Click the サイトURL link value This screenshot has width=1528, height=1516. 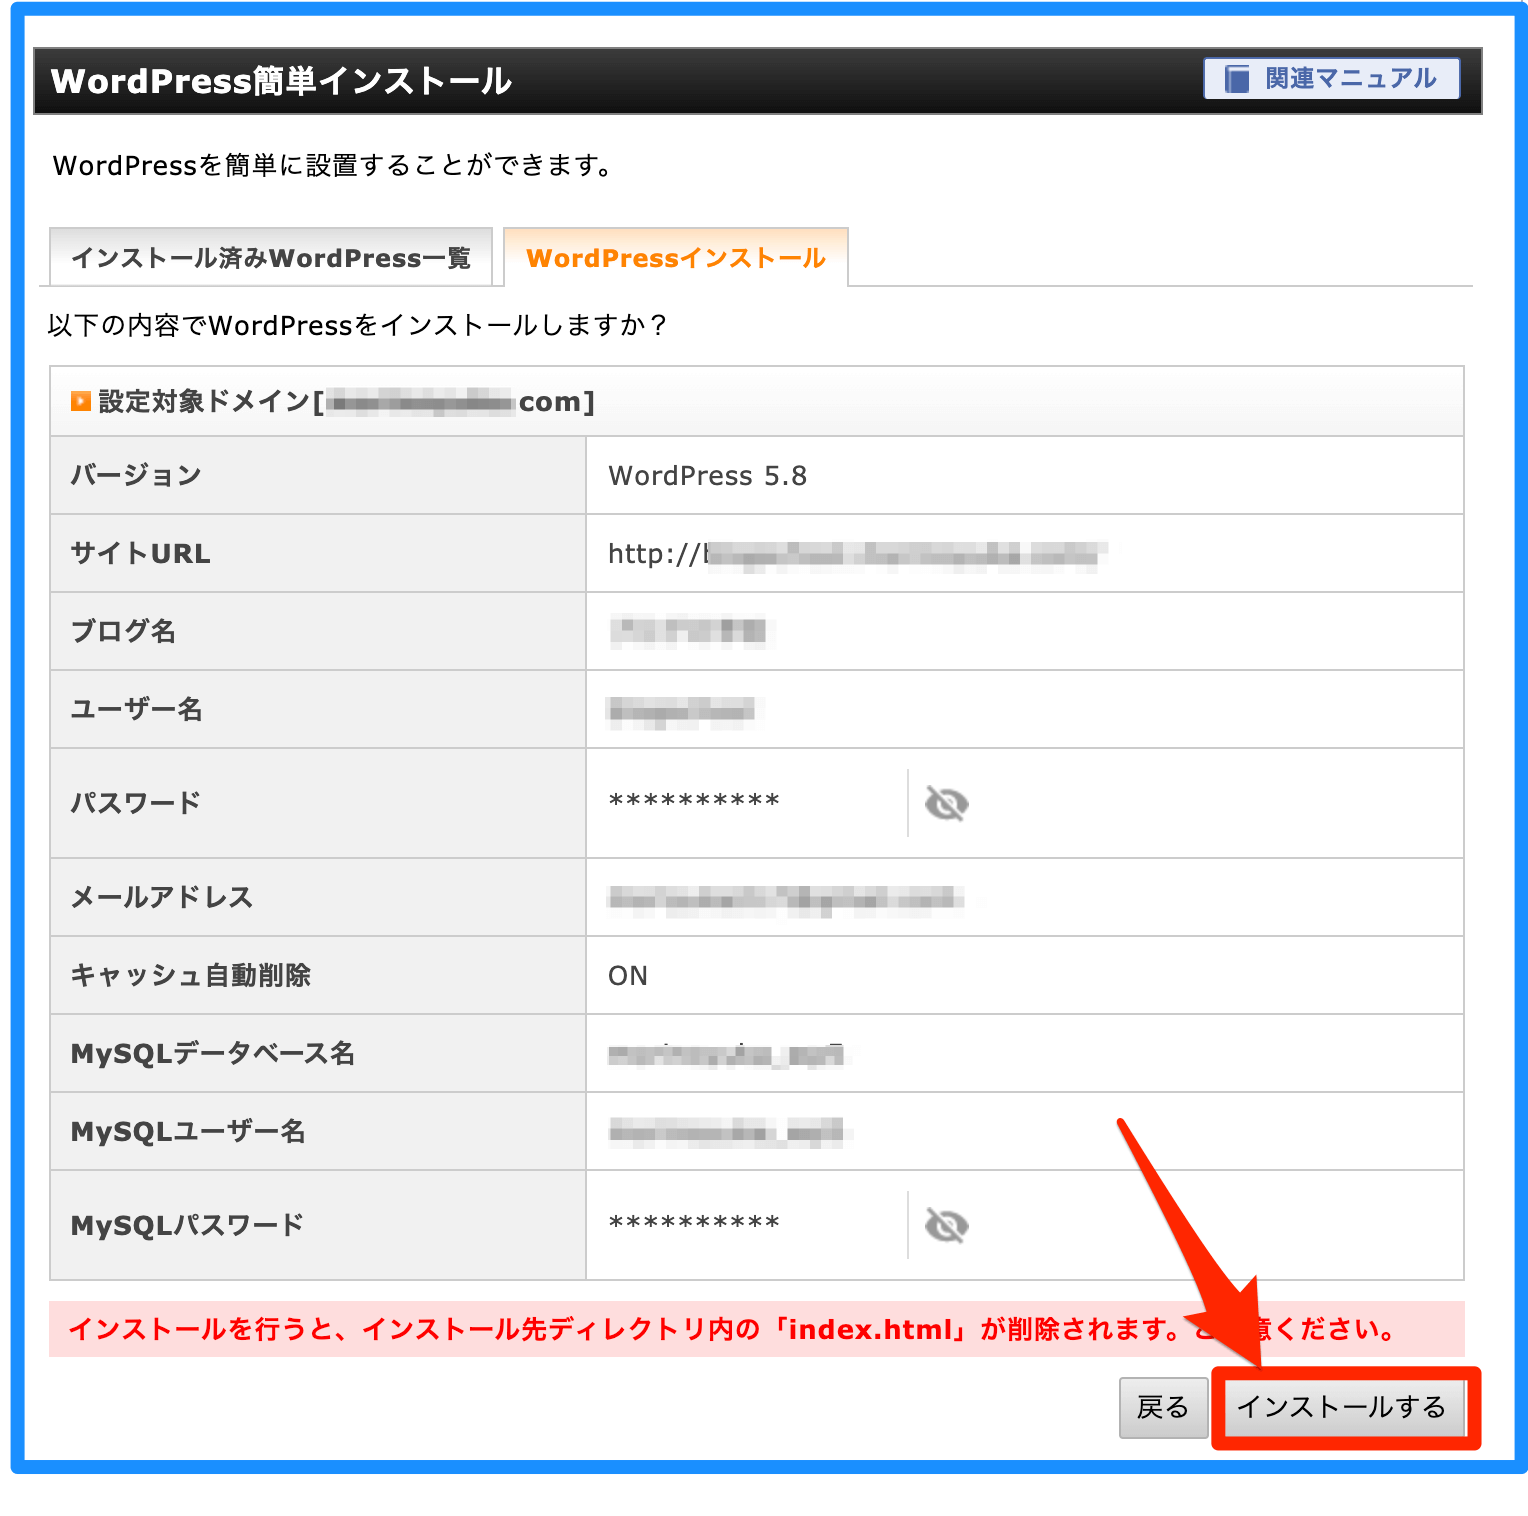pos(860,553)
